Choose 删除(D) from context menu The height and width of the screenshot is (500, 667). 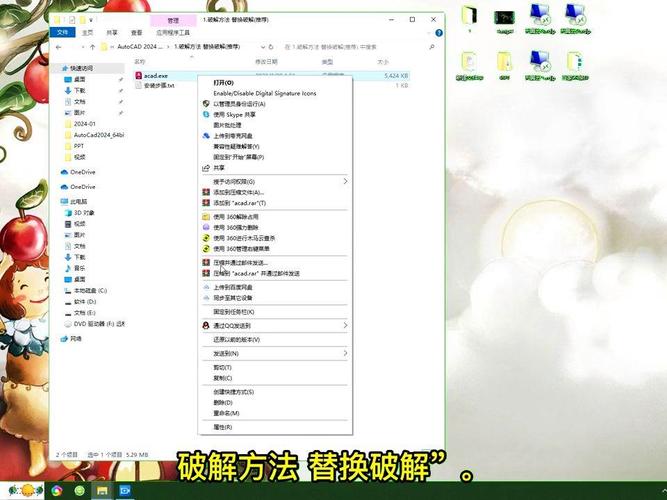(x=222, y=403)
